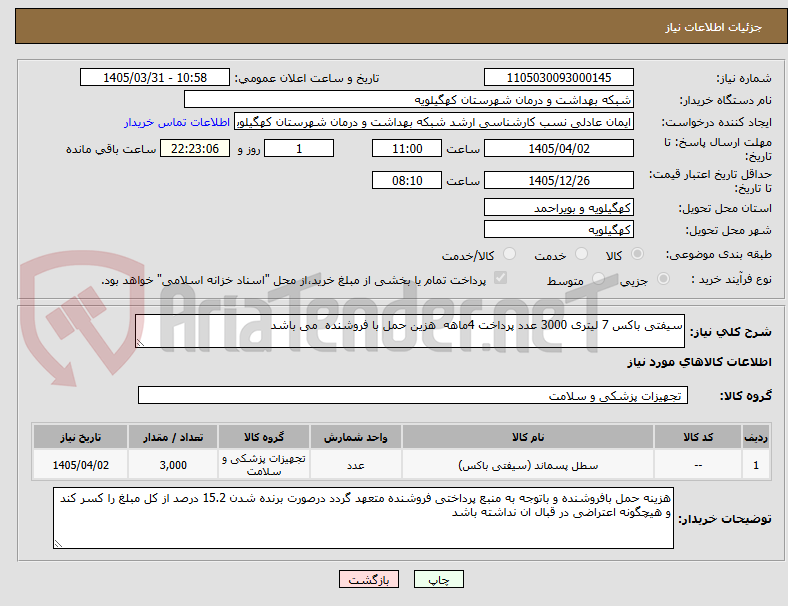
Task: Click the general need description text area
Action: click(x=410, y=331)
